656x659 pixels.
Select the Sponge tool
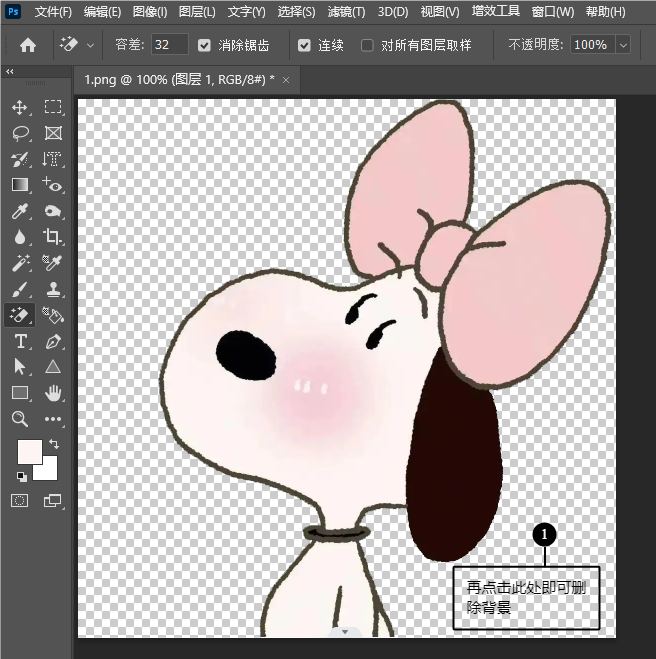pyautogui.click(x=53, y=211)
